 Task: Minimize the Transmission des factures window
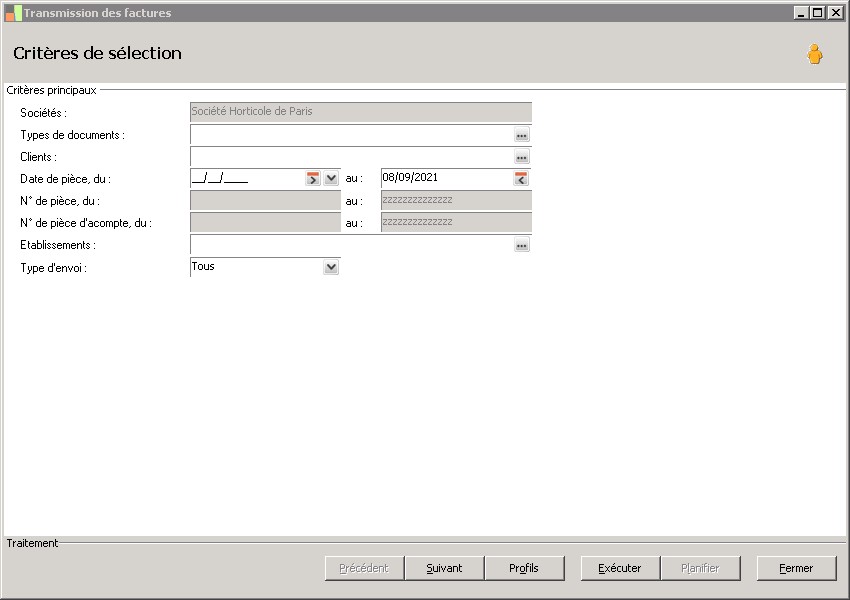point(802,12)
